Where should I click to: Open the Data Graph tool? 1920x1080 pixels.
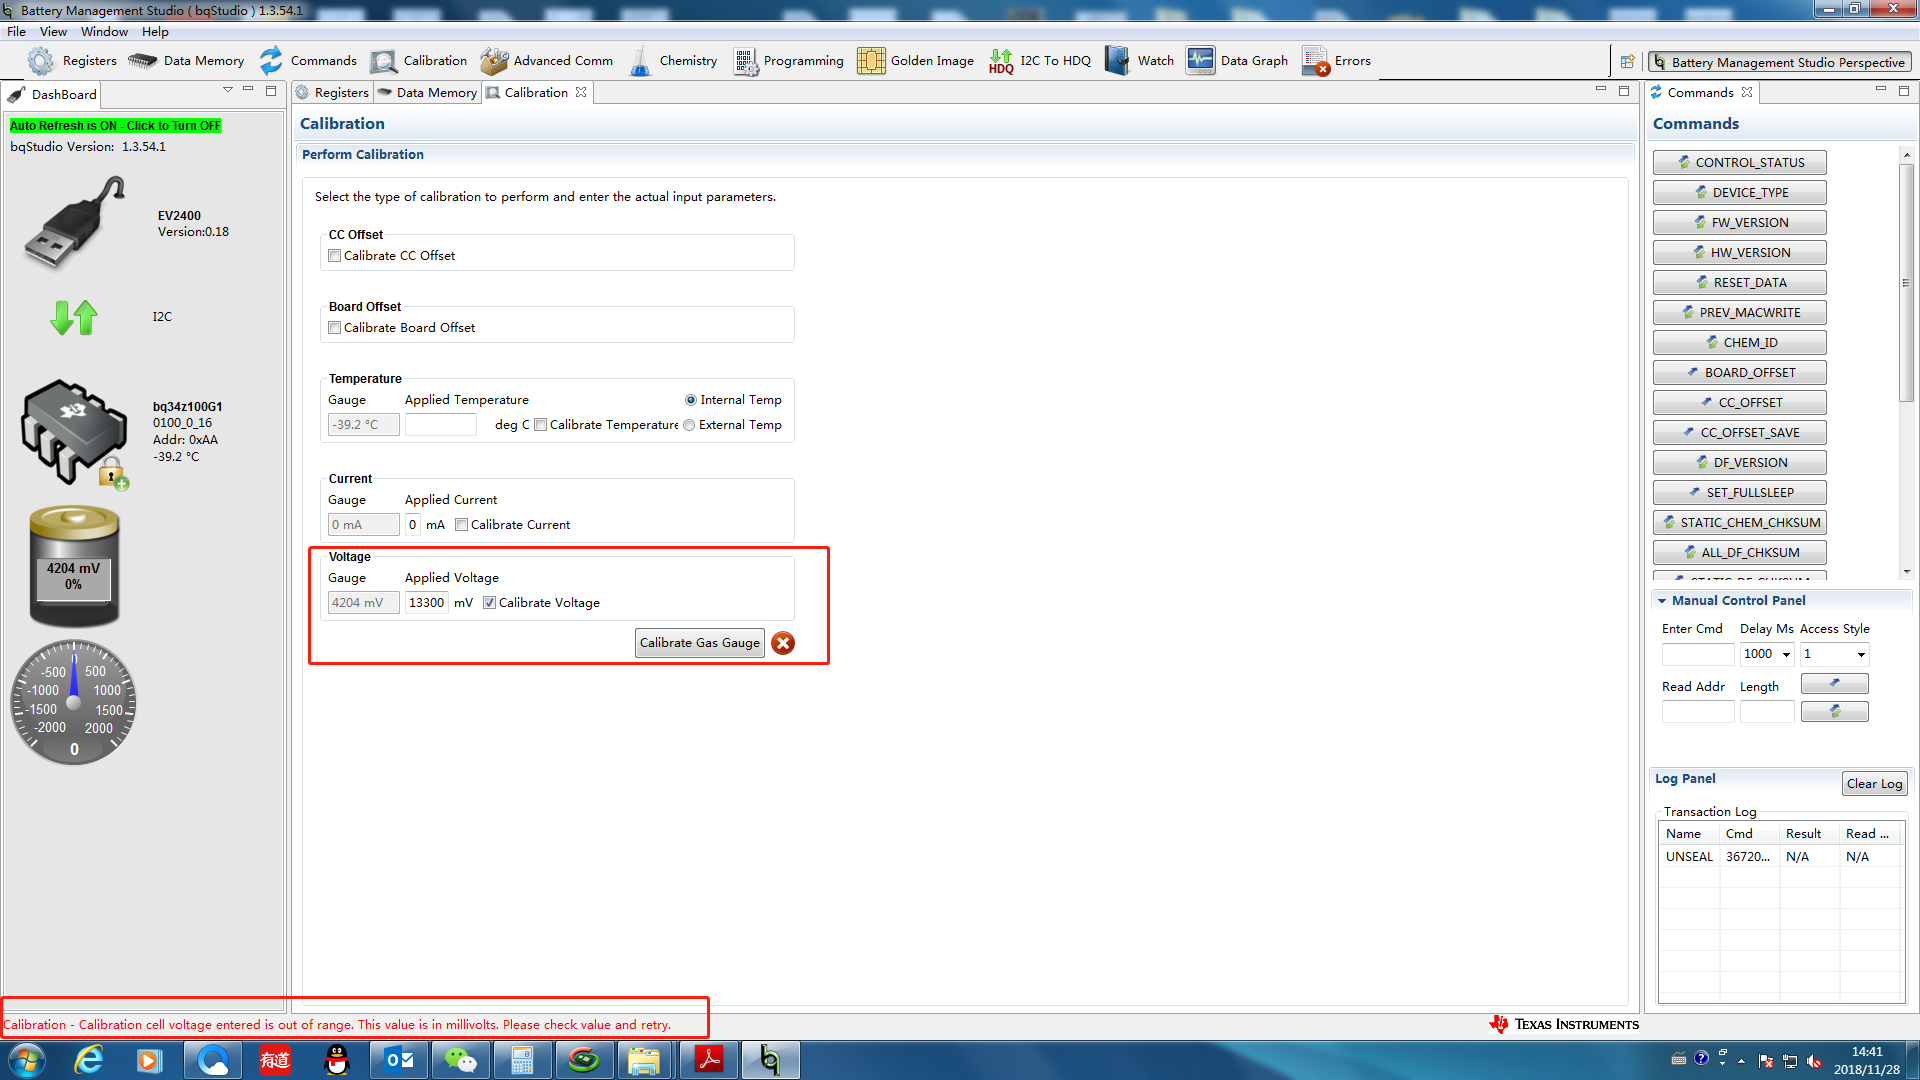(1200, 61)
